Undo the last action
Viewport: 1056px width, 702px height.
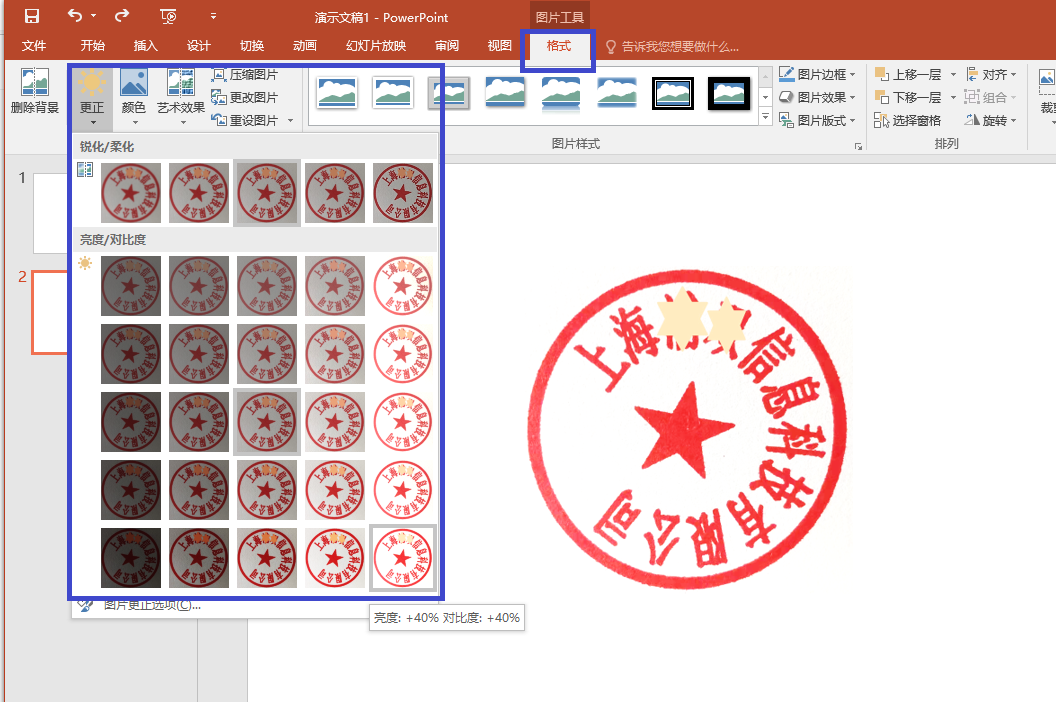(x=75, y=15)
